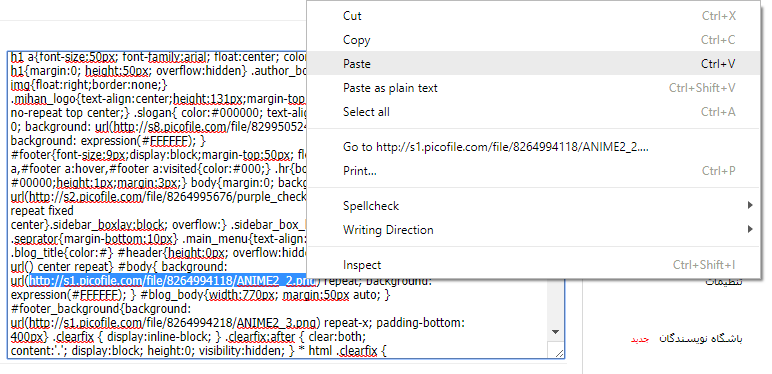Click the .mihan_logo{text-align:center line

[x=159, y=98]
